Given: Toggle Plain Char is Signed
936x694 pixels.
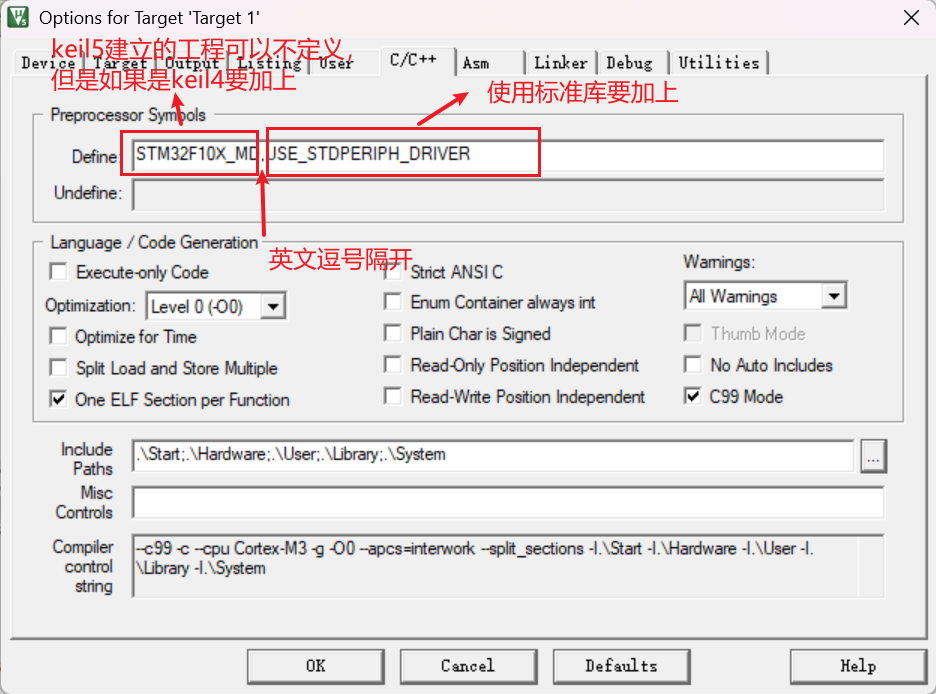Looking at the screenshot, I should click(393, 333).
